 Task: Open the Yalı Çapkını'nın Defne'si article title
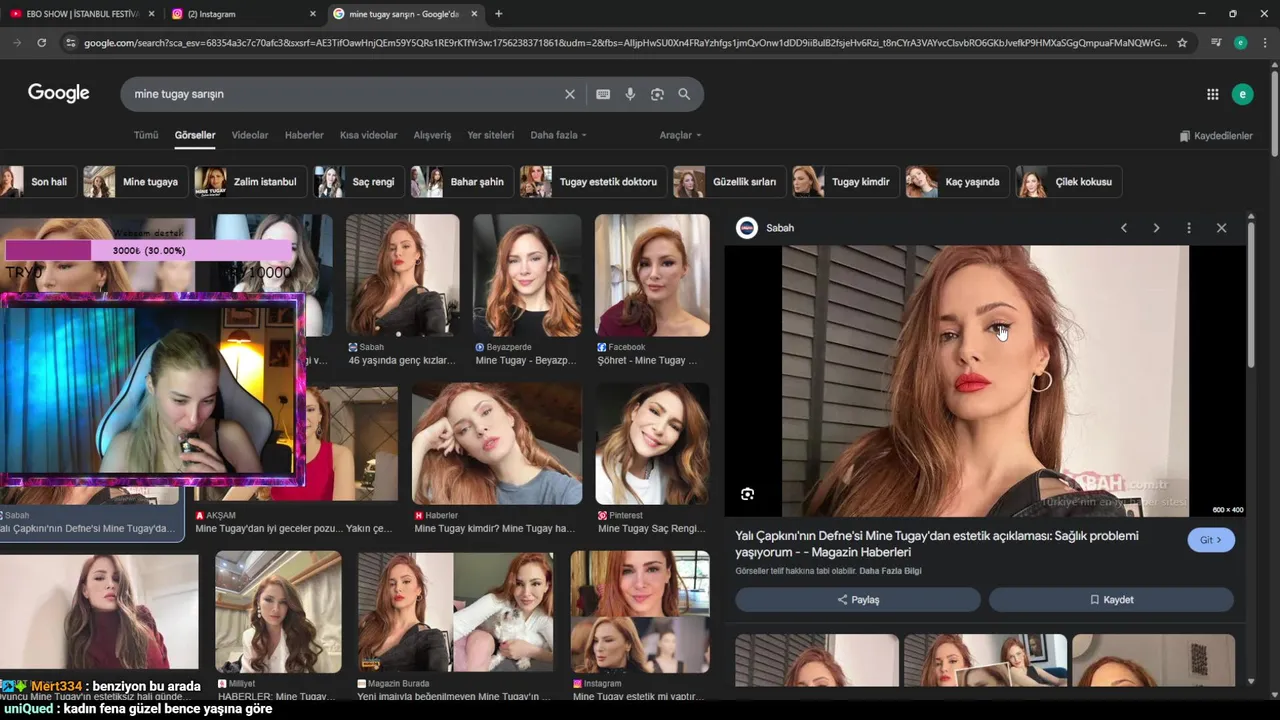(x=937, y=544)
